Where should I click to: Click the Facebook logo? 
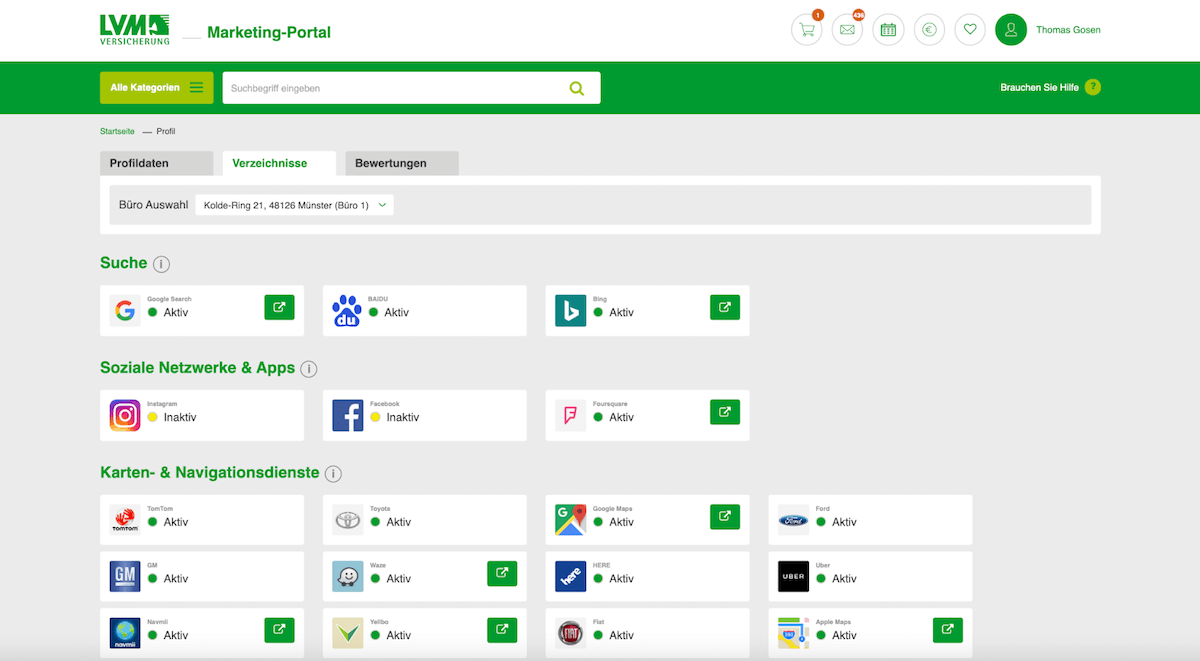coord(347,416)
